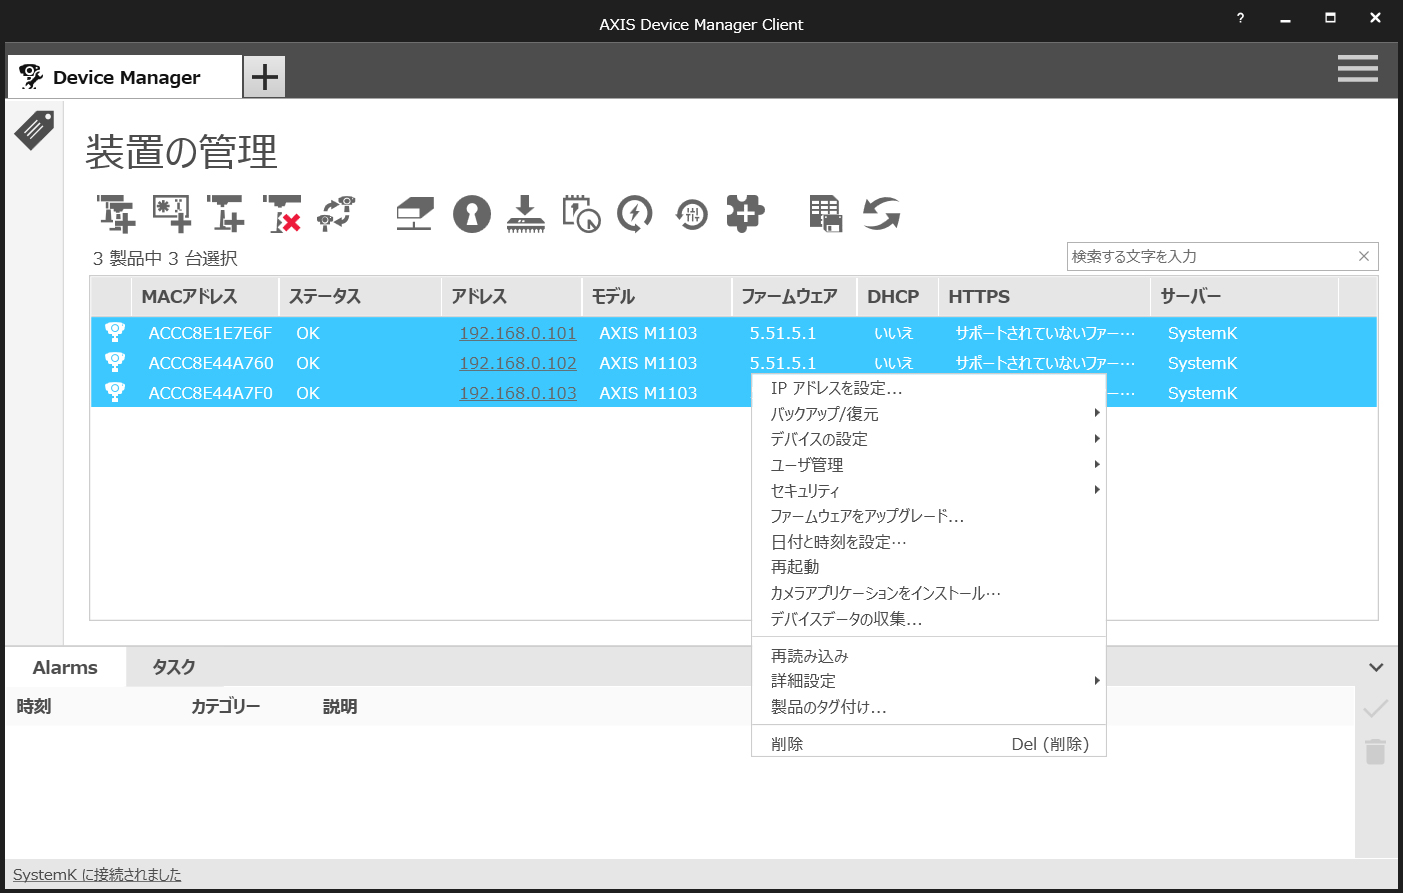Click the restart device lightning icon
Screen dimensions: 1403x893
635,214
